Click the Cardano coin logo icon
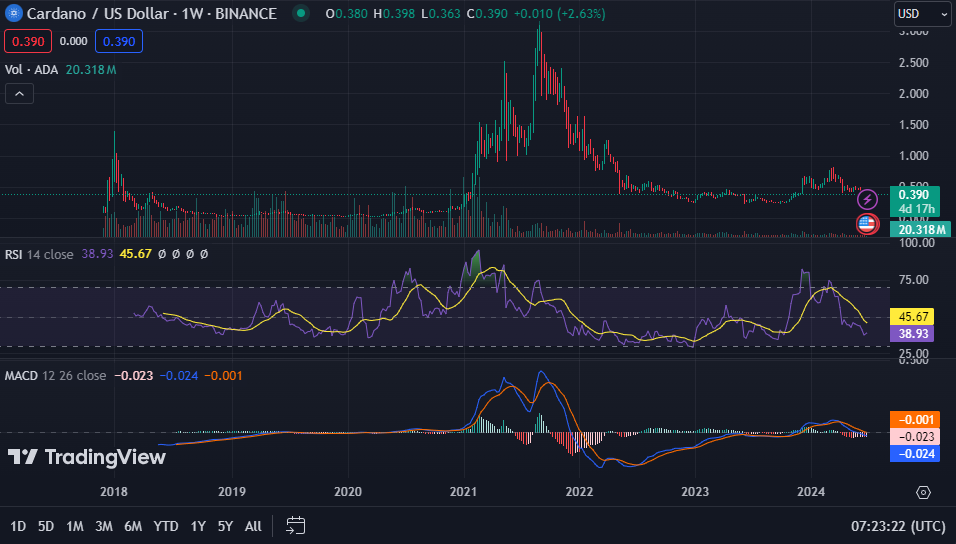956x544 pixels. pos(13,13)
